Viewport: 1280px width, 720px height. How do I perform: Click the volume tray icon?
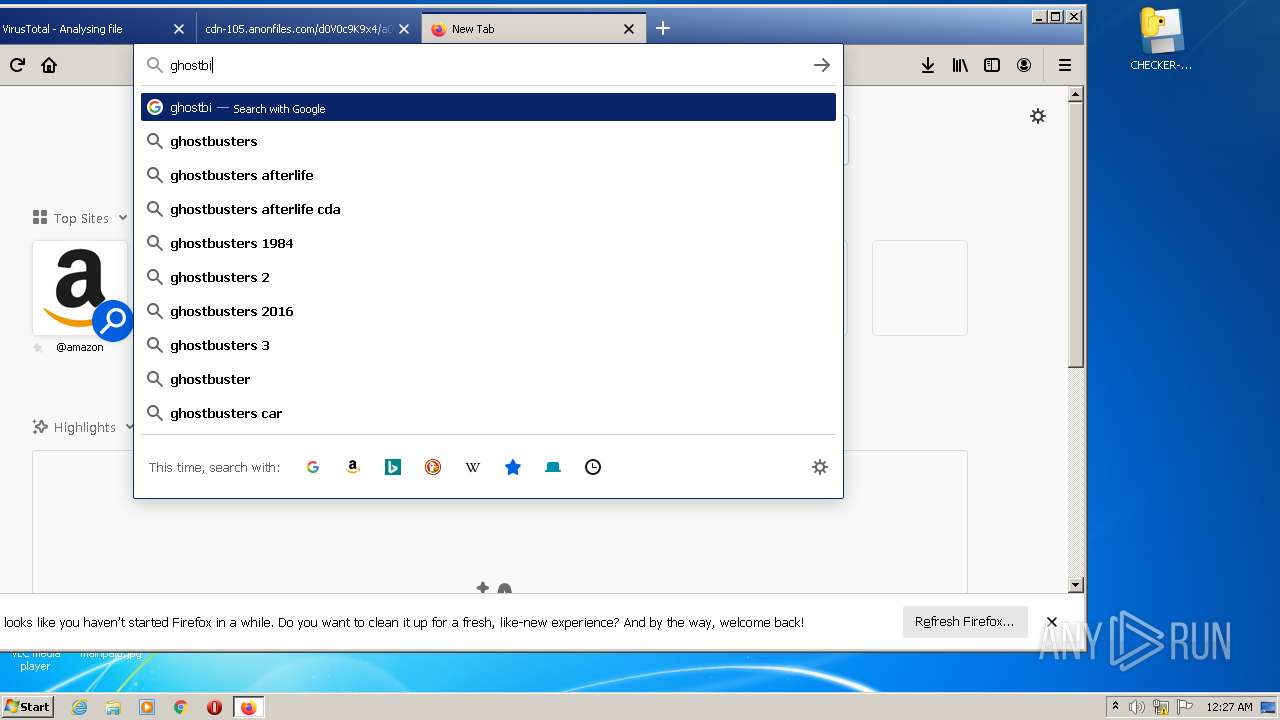click(x=1137, y=707)
